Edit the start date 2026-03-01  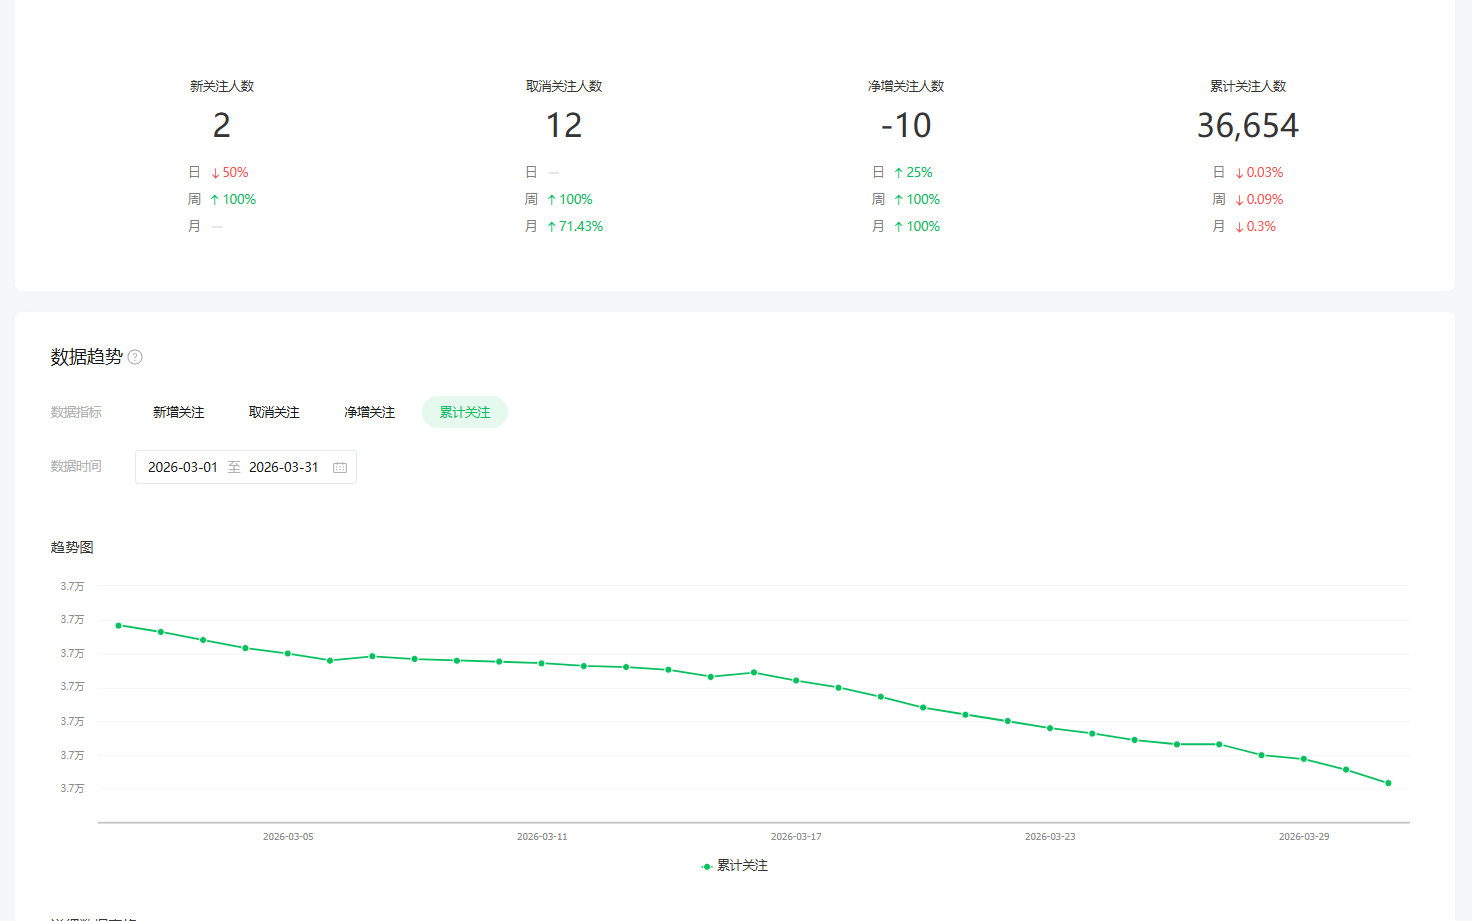pyautogui.click(x=183, y=467)
